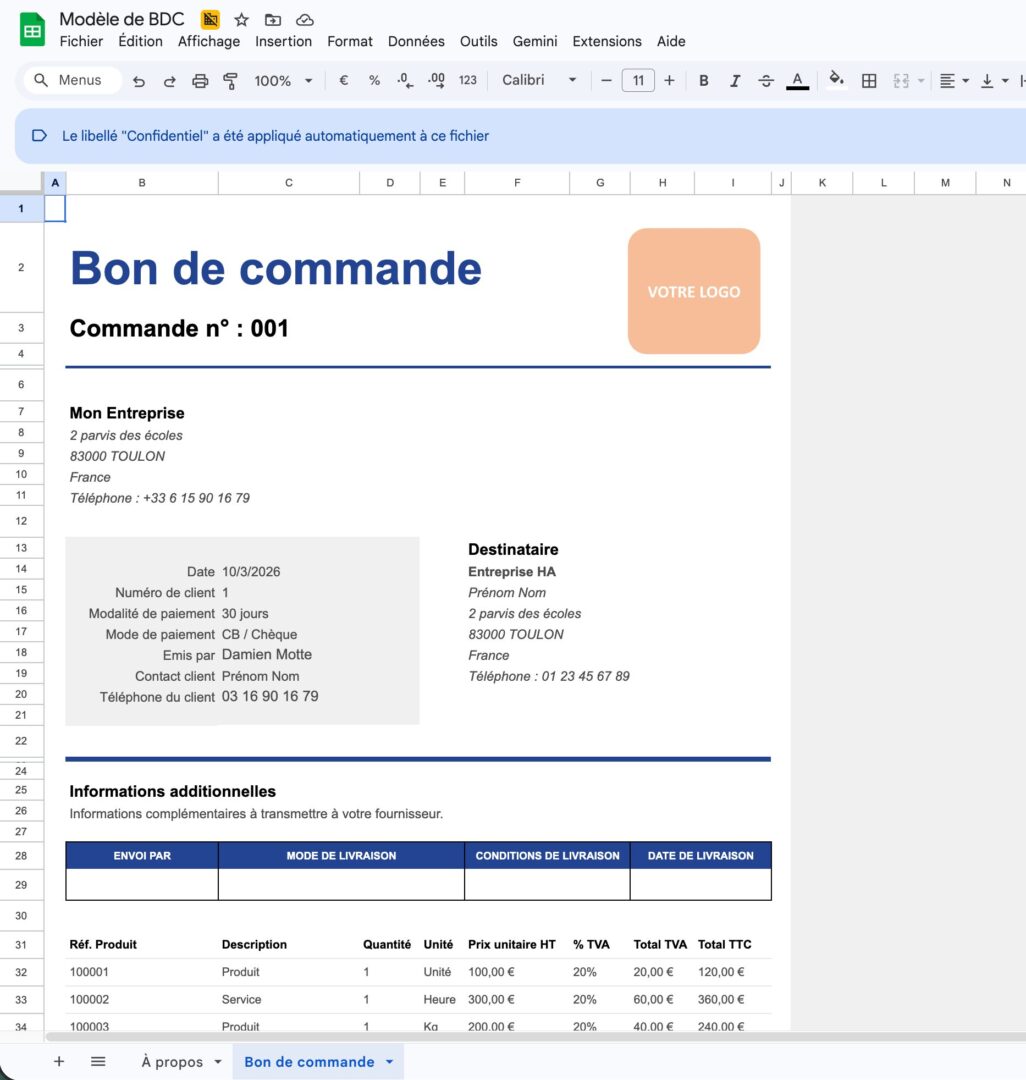Expand the merge cells dropdown arrow
The width and height of the screenshot is (1026, 1080).
click(921, 81)
